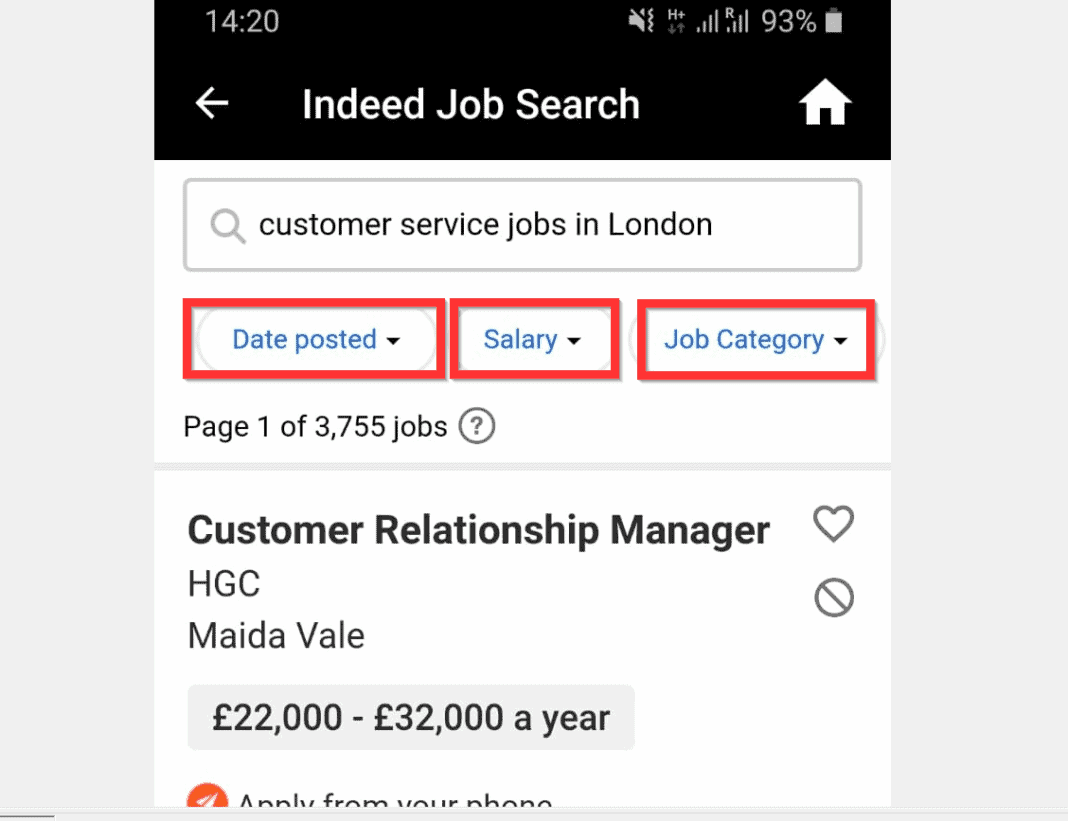The height and width of the screenshot is (821, 1068).
Task: Open the Customer Relationship Manager job listing
Action: pos(478,530)
